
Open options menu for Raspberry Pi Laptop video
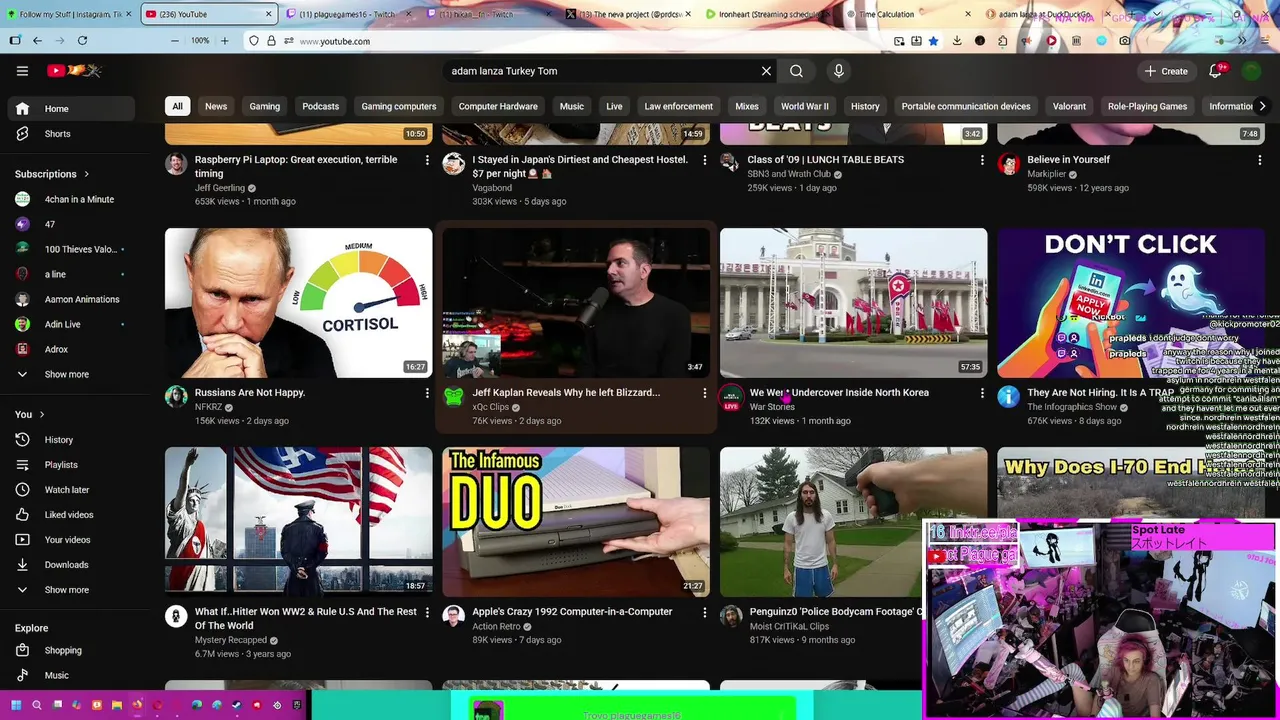tap(427, 160)
